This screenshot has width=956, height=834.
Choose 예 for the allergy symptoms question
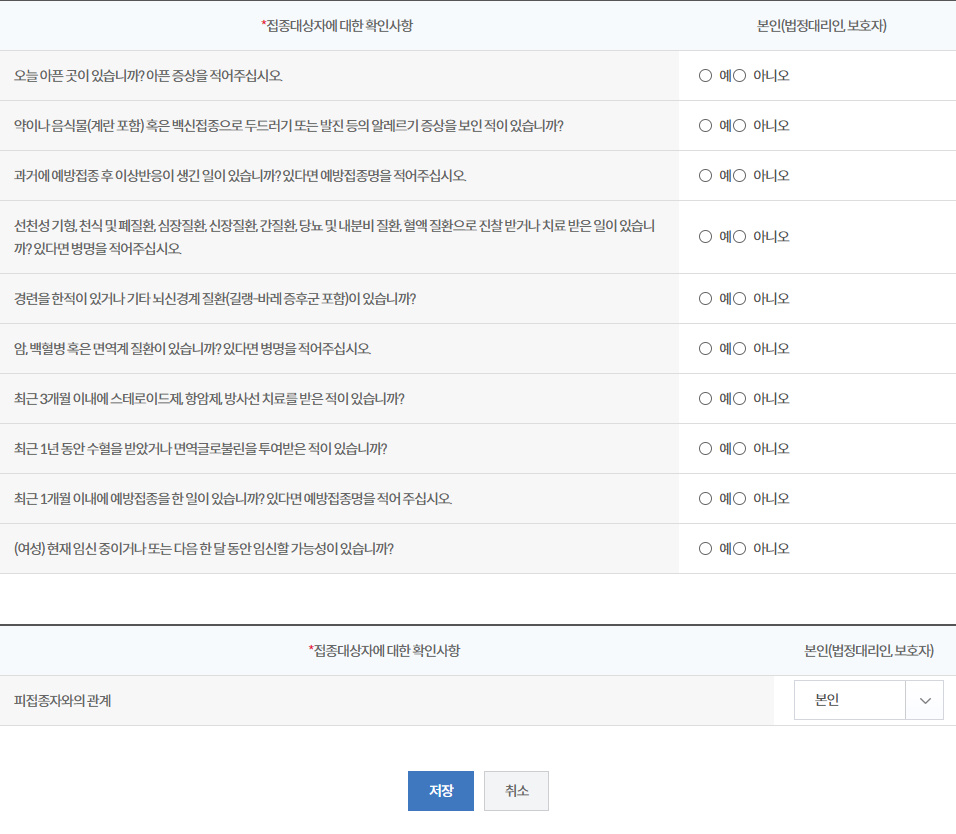[705, 125]
